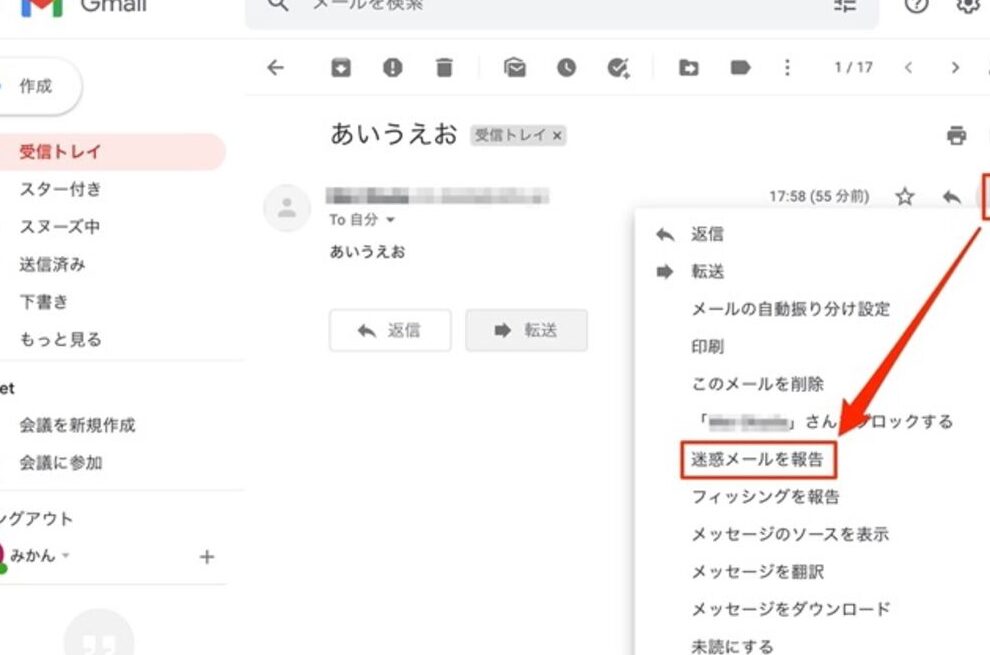Click sender avatar icon
This screenshot has width=990, height=655.
287,208
